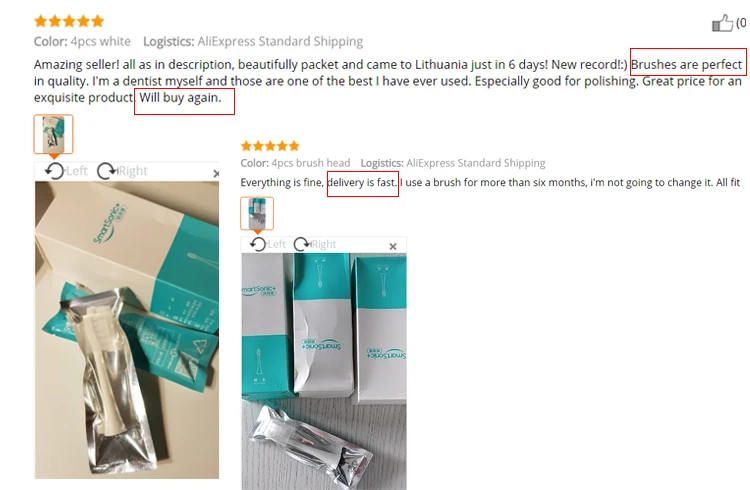Click the Right label in first photo viewer
Viewport: 750px width, 490px height.
tap(132, 171)
